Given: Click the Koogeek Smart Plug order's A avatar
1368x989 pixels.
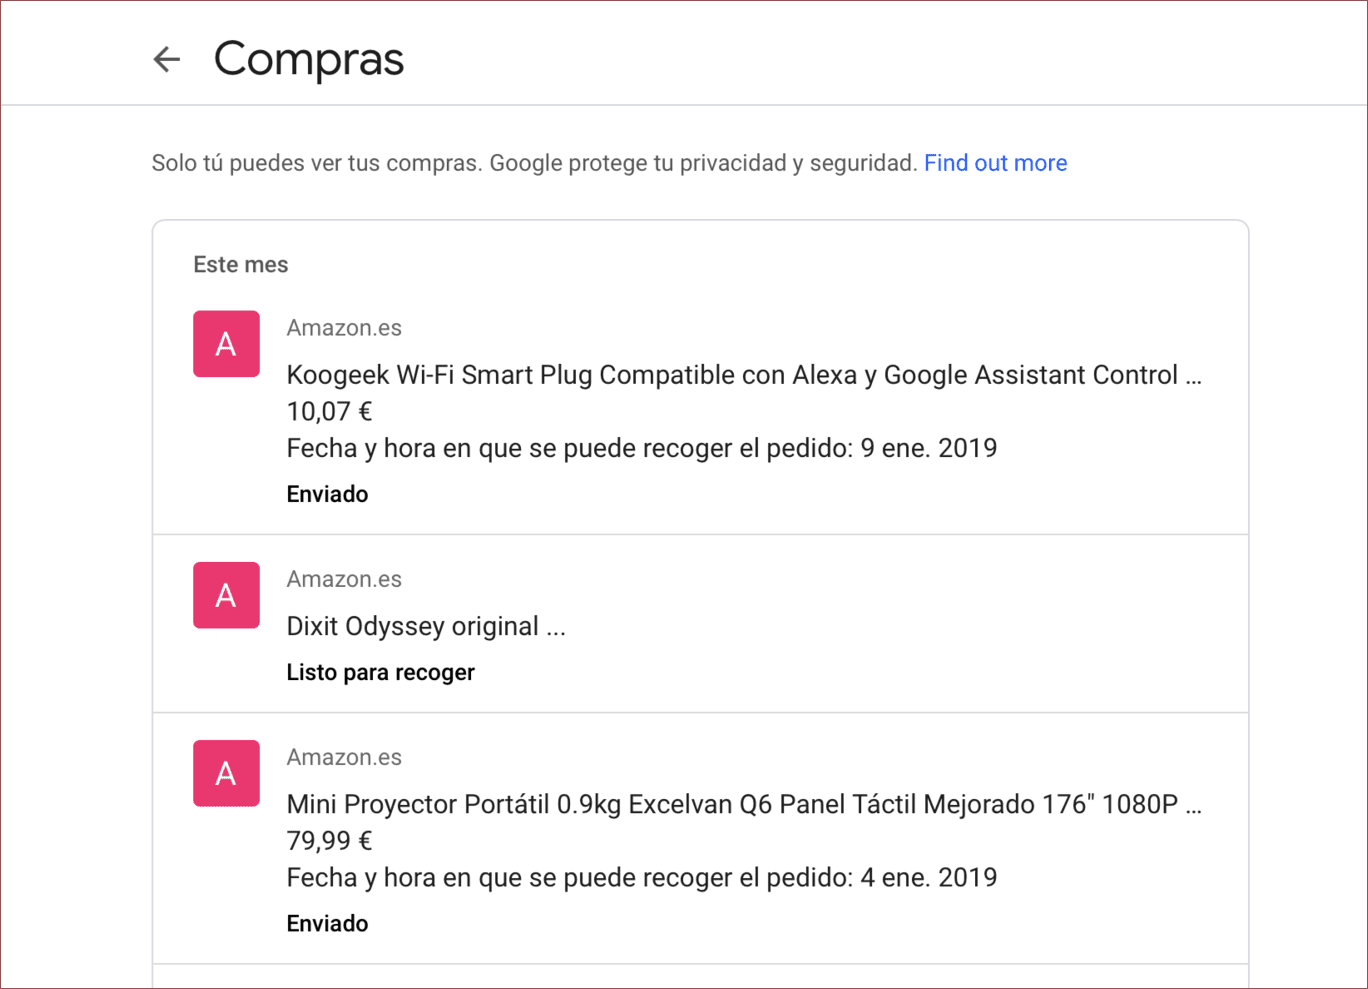Looking at the screenshot, I should pos(226,344).
